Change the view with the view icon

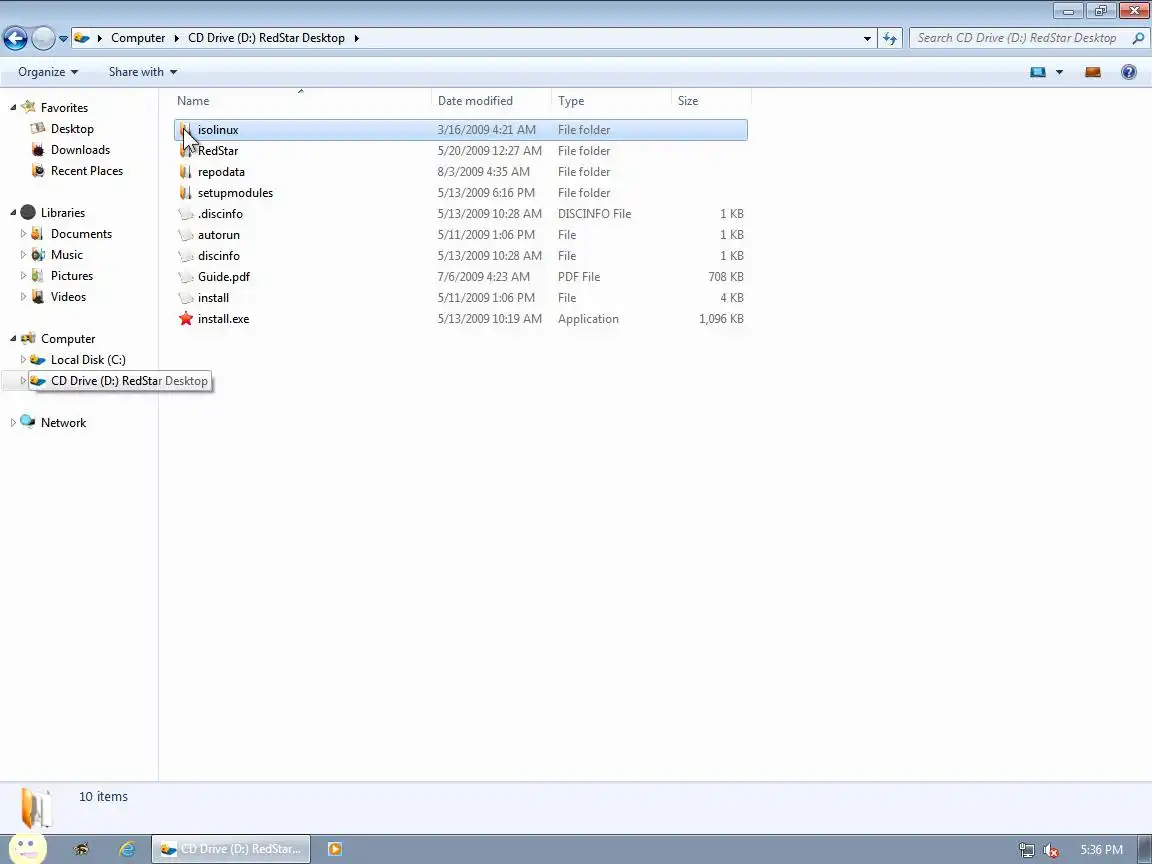tap(1037, 72)
